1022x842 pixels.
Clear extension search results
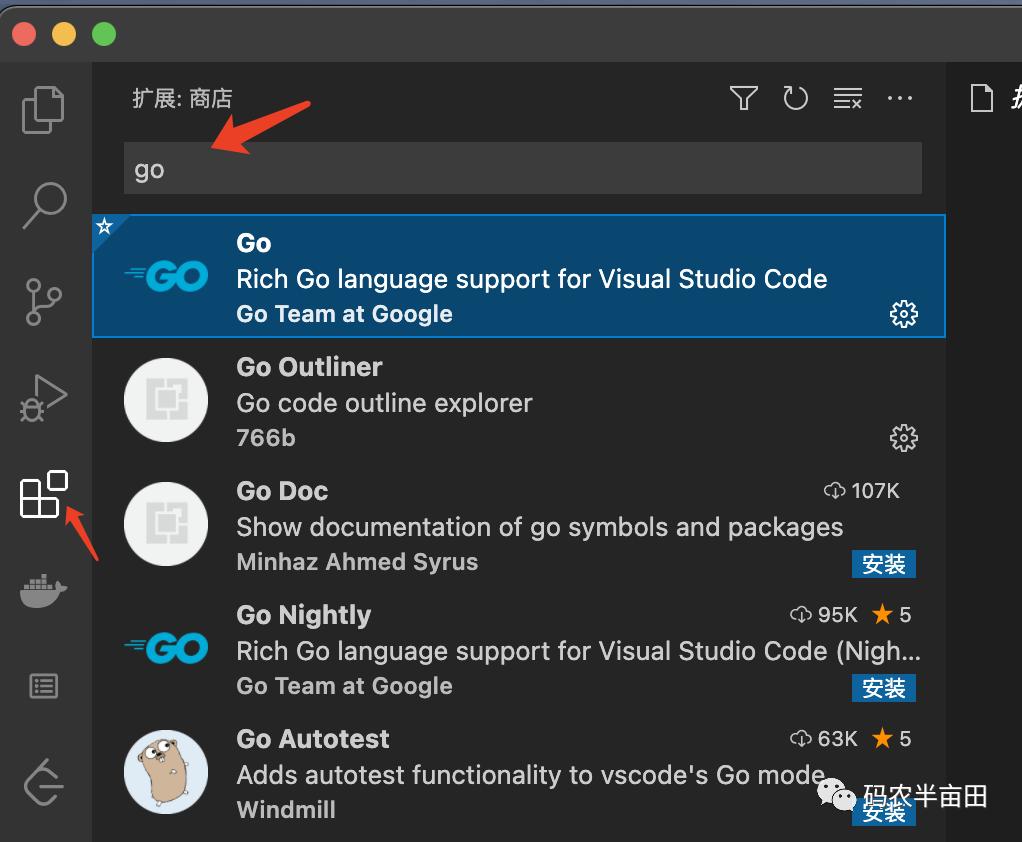point(848,98)
